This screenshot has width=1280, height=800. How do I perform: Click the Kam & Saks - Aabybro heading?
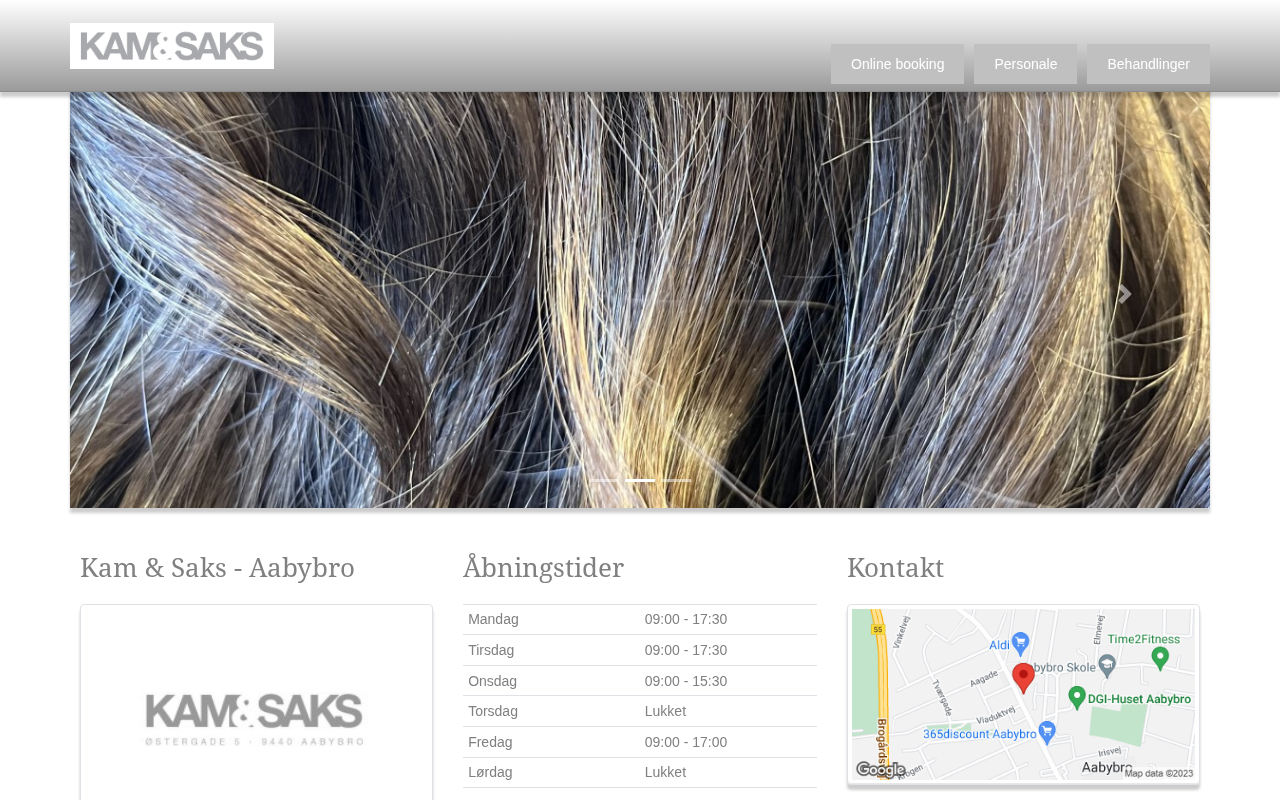click(x=217, y=568)
